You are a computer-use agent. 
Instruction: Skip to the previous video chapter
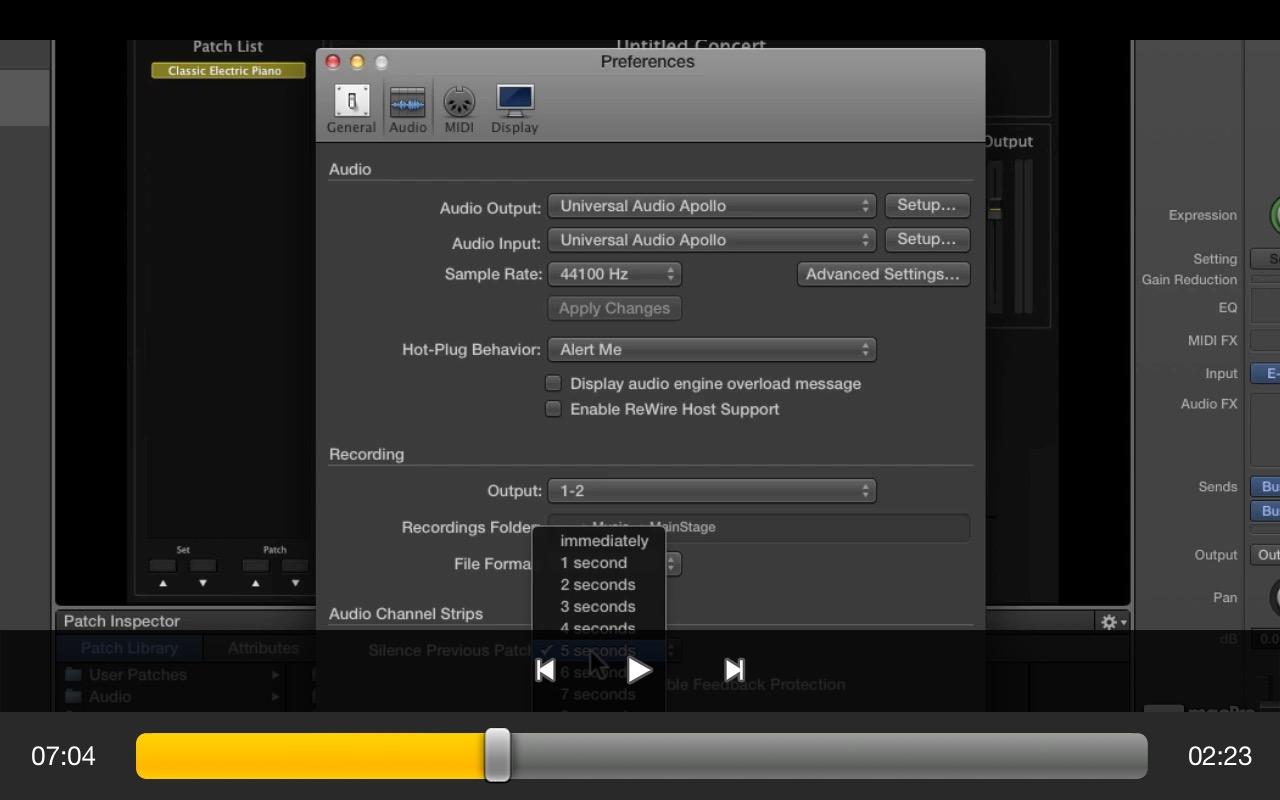coord(545,670)
